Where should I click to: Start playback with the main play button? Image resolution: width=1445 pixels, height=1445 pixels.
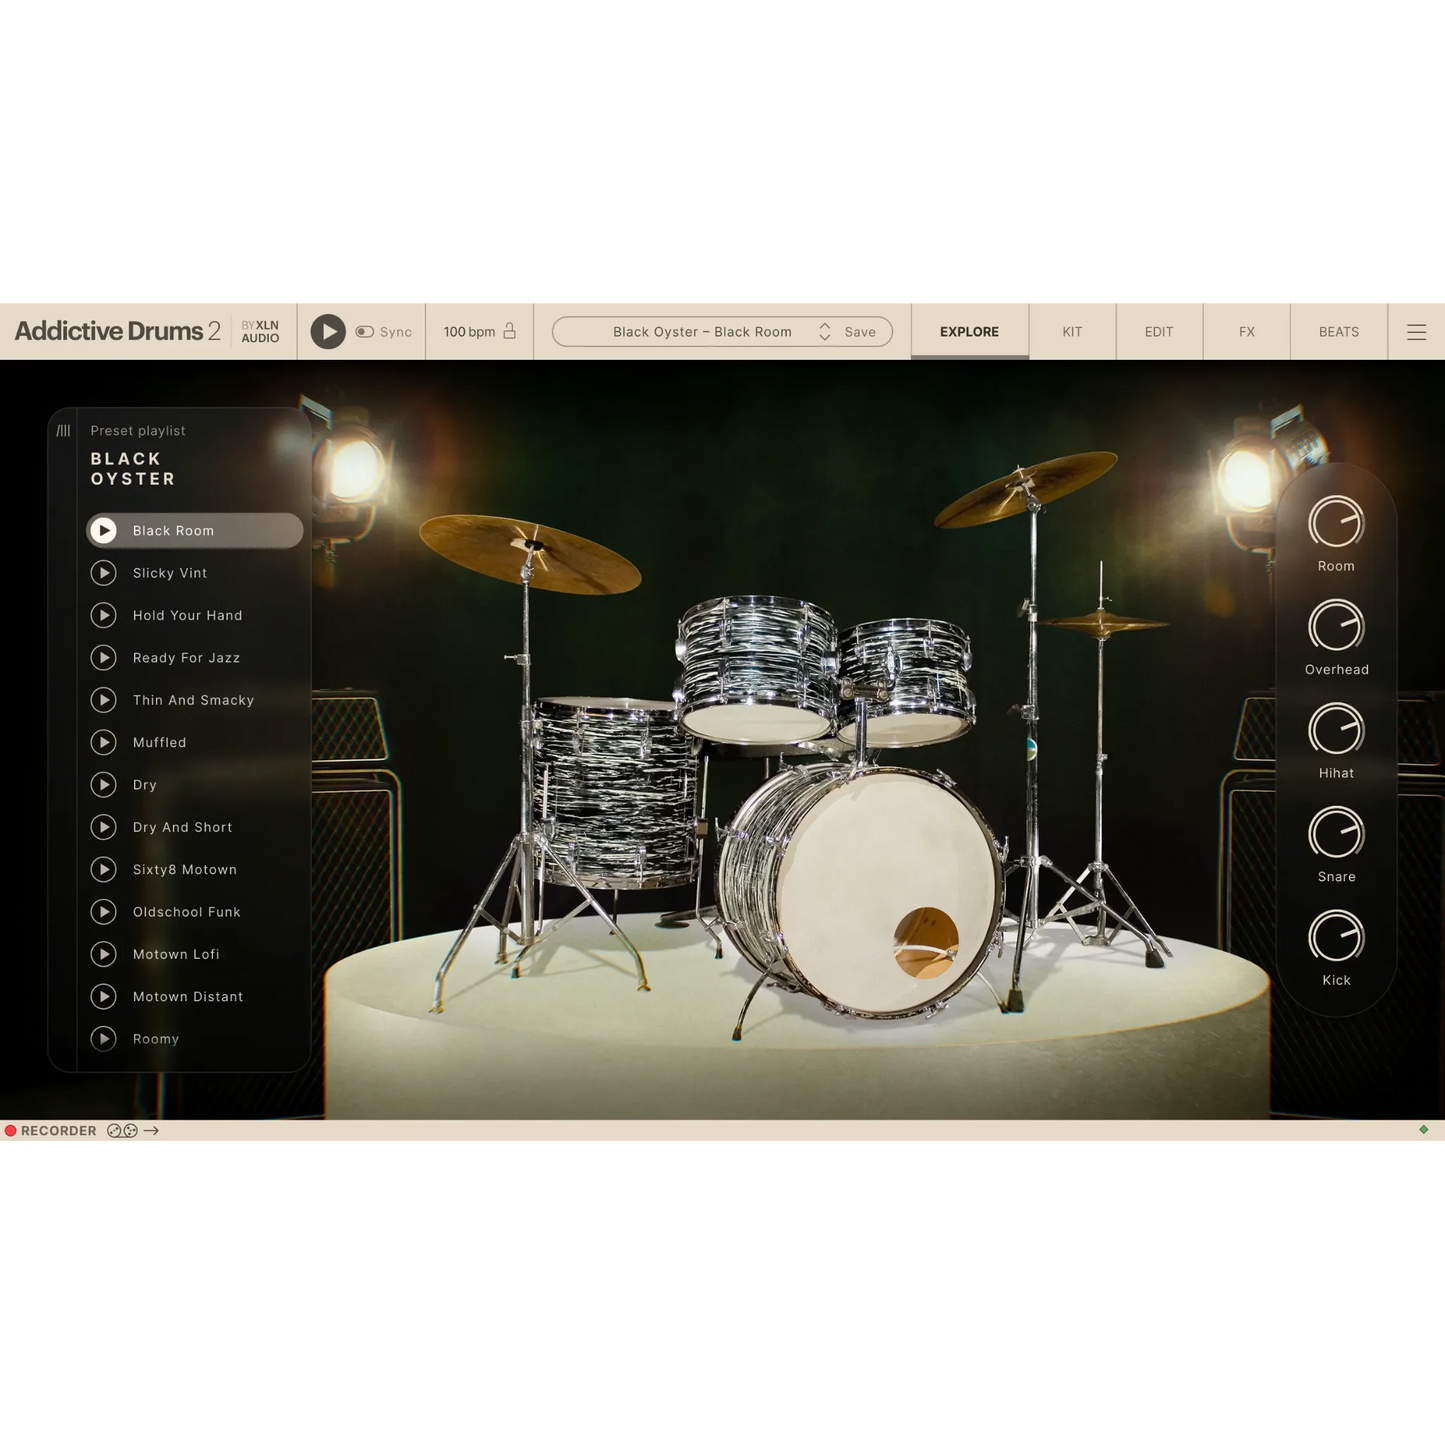click(x=328, y=332)
